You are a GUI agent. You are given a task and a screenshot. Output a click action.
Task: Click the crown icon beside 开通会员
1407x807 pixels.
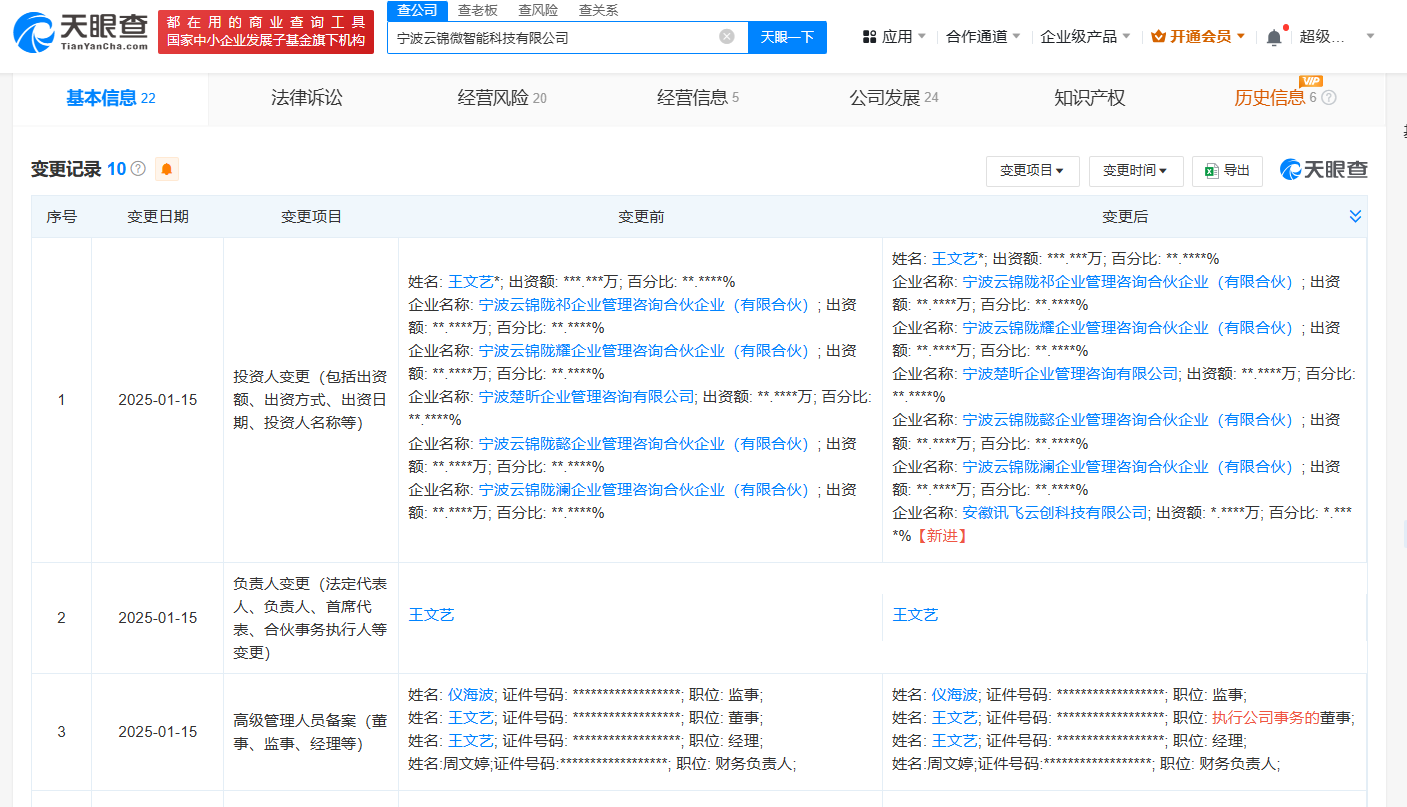[x=1158, y=37]
